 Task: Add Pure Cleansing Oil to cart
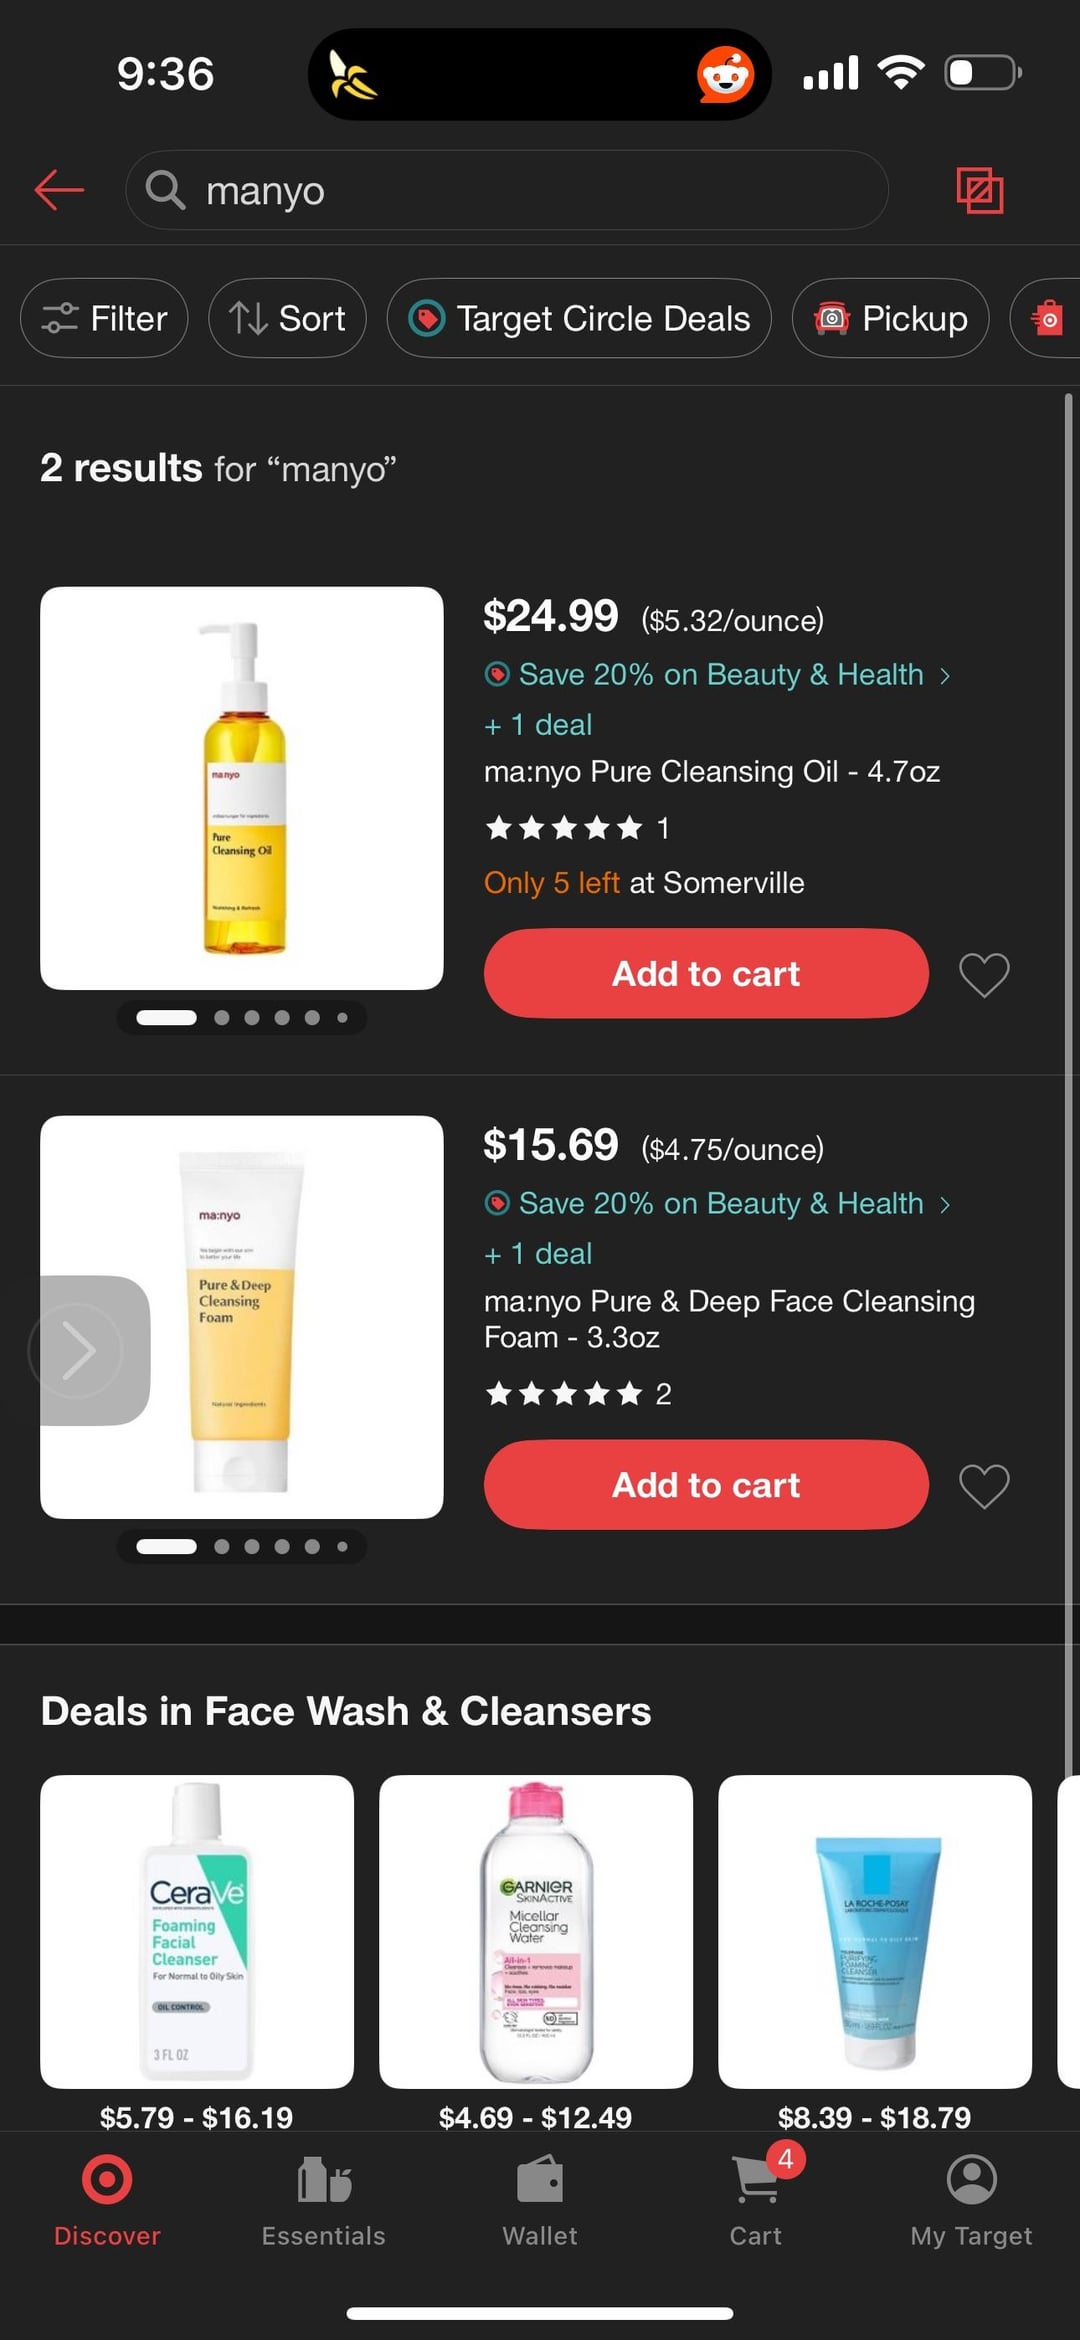(706, 973)
